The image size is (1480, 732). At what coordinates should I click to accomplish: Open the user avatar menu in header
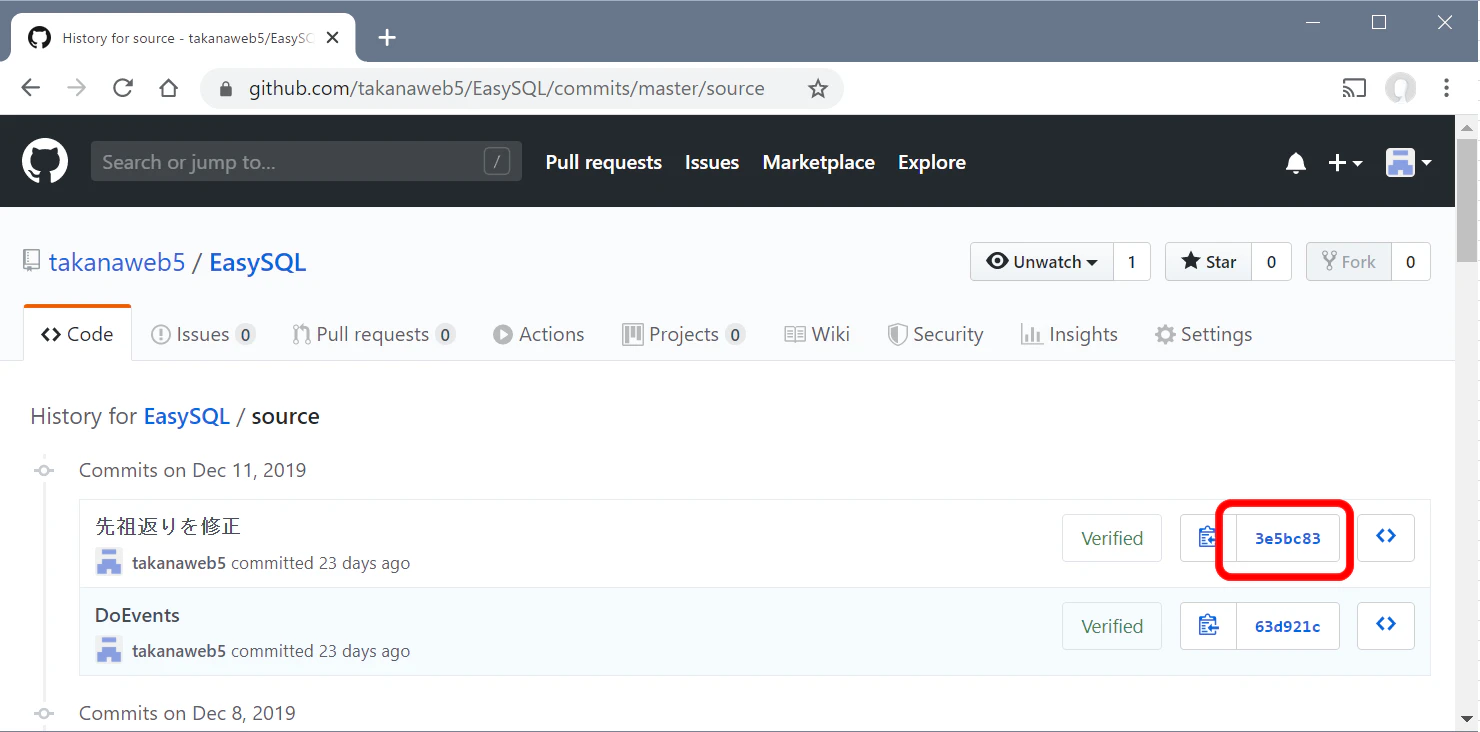[1408, 162]
